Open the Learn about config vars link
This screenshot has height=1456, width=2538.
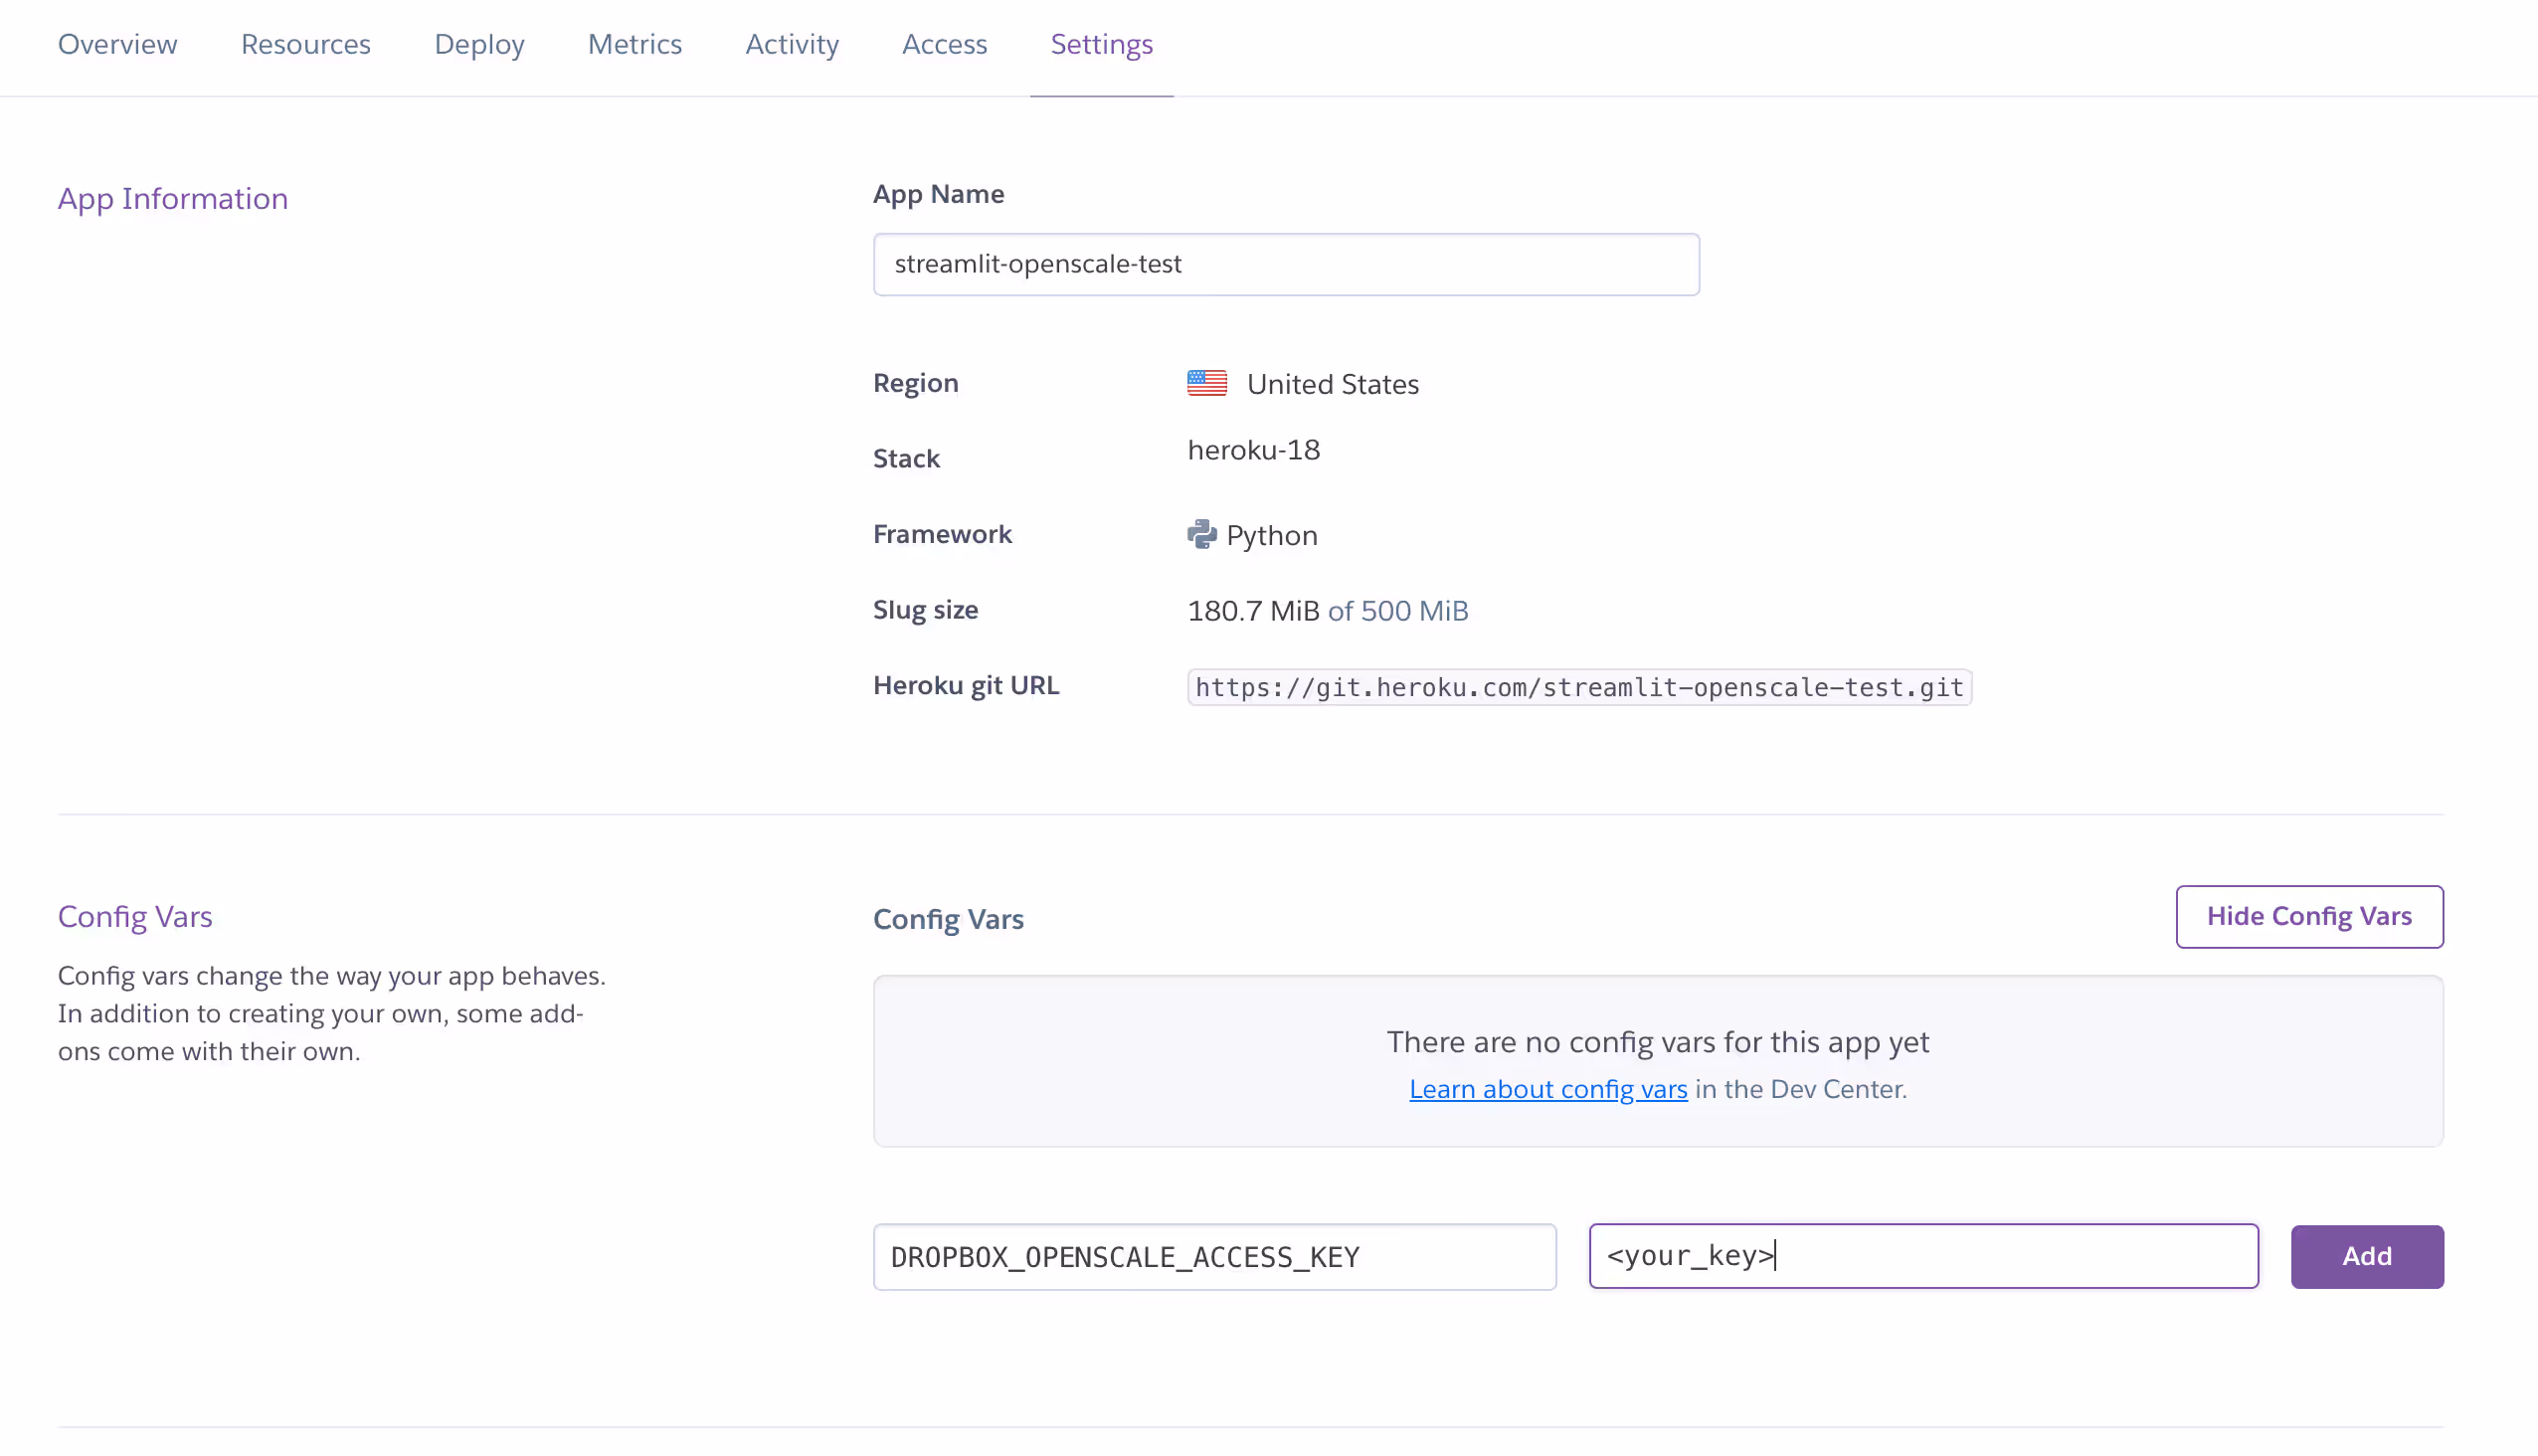click(x=1548, y=1089)
